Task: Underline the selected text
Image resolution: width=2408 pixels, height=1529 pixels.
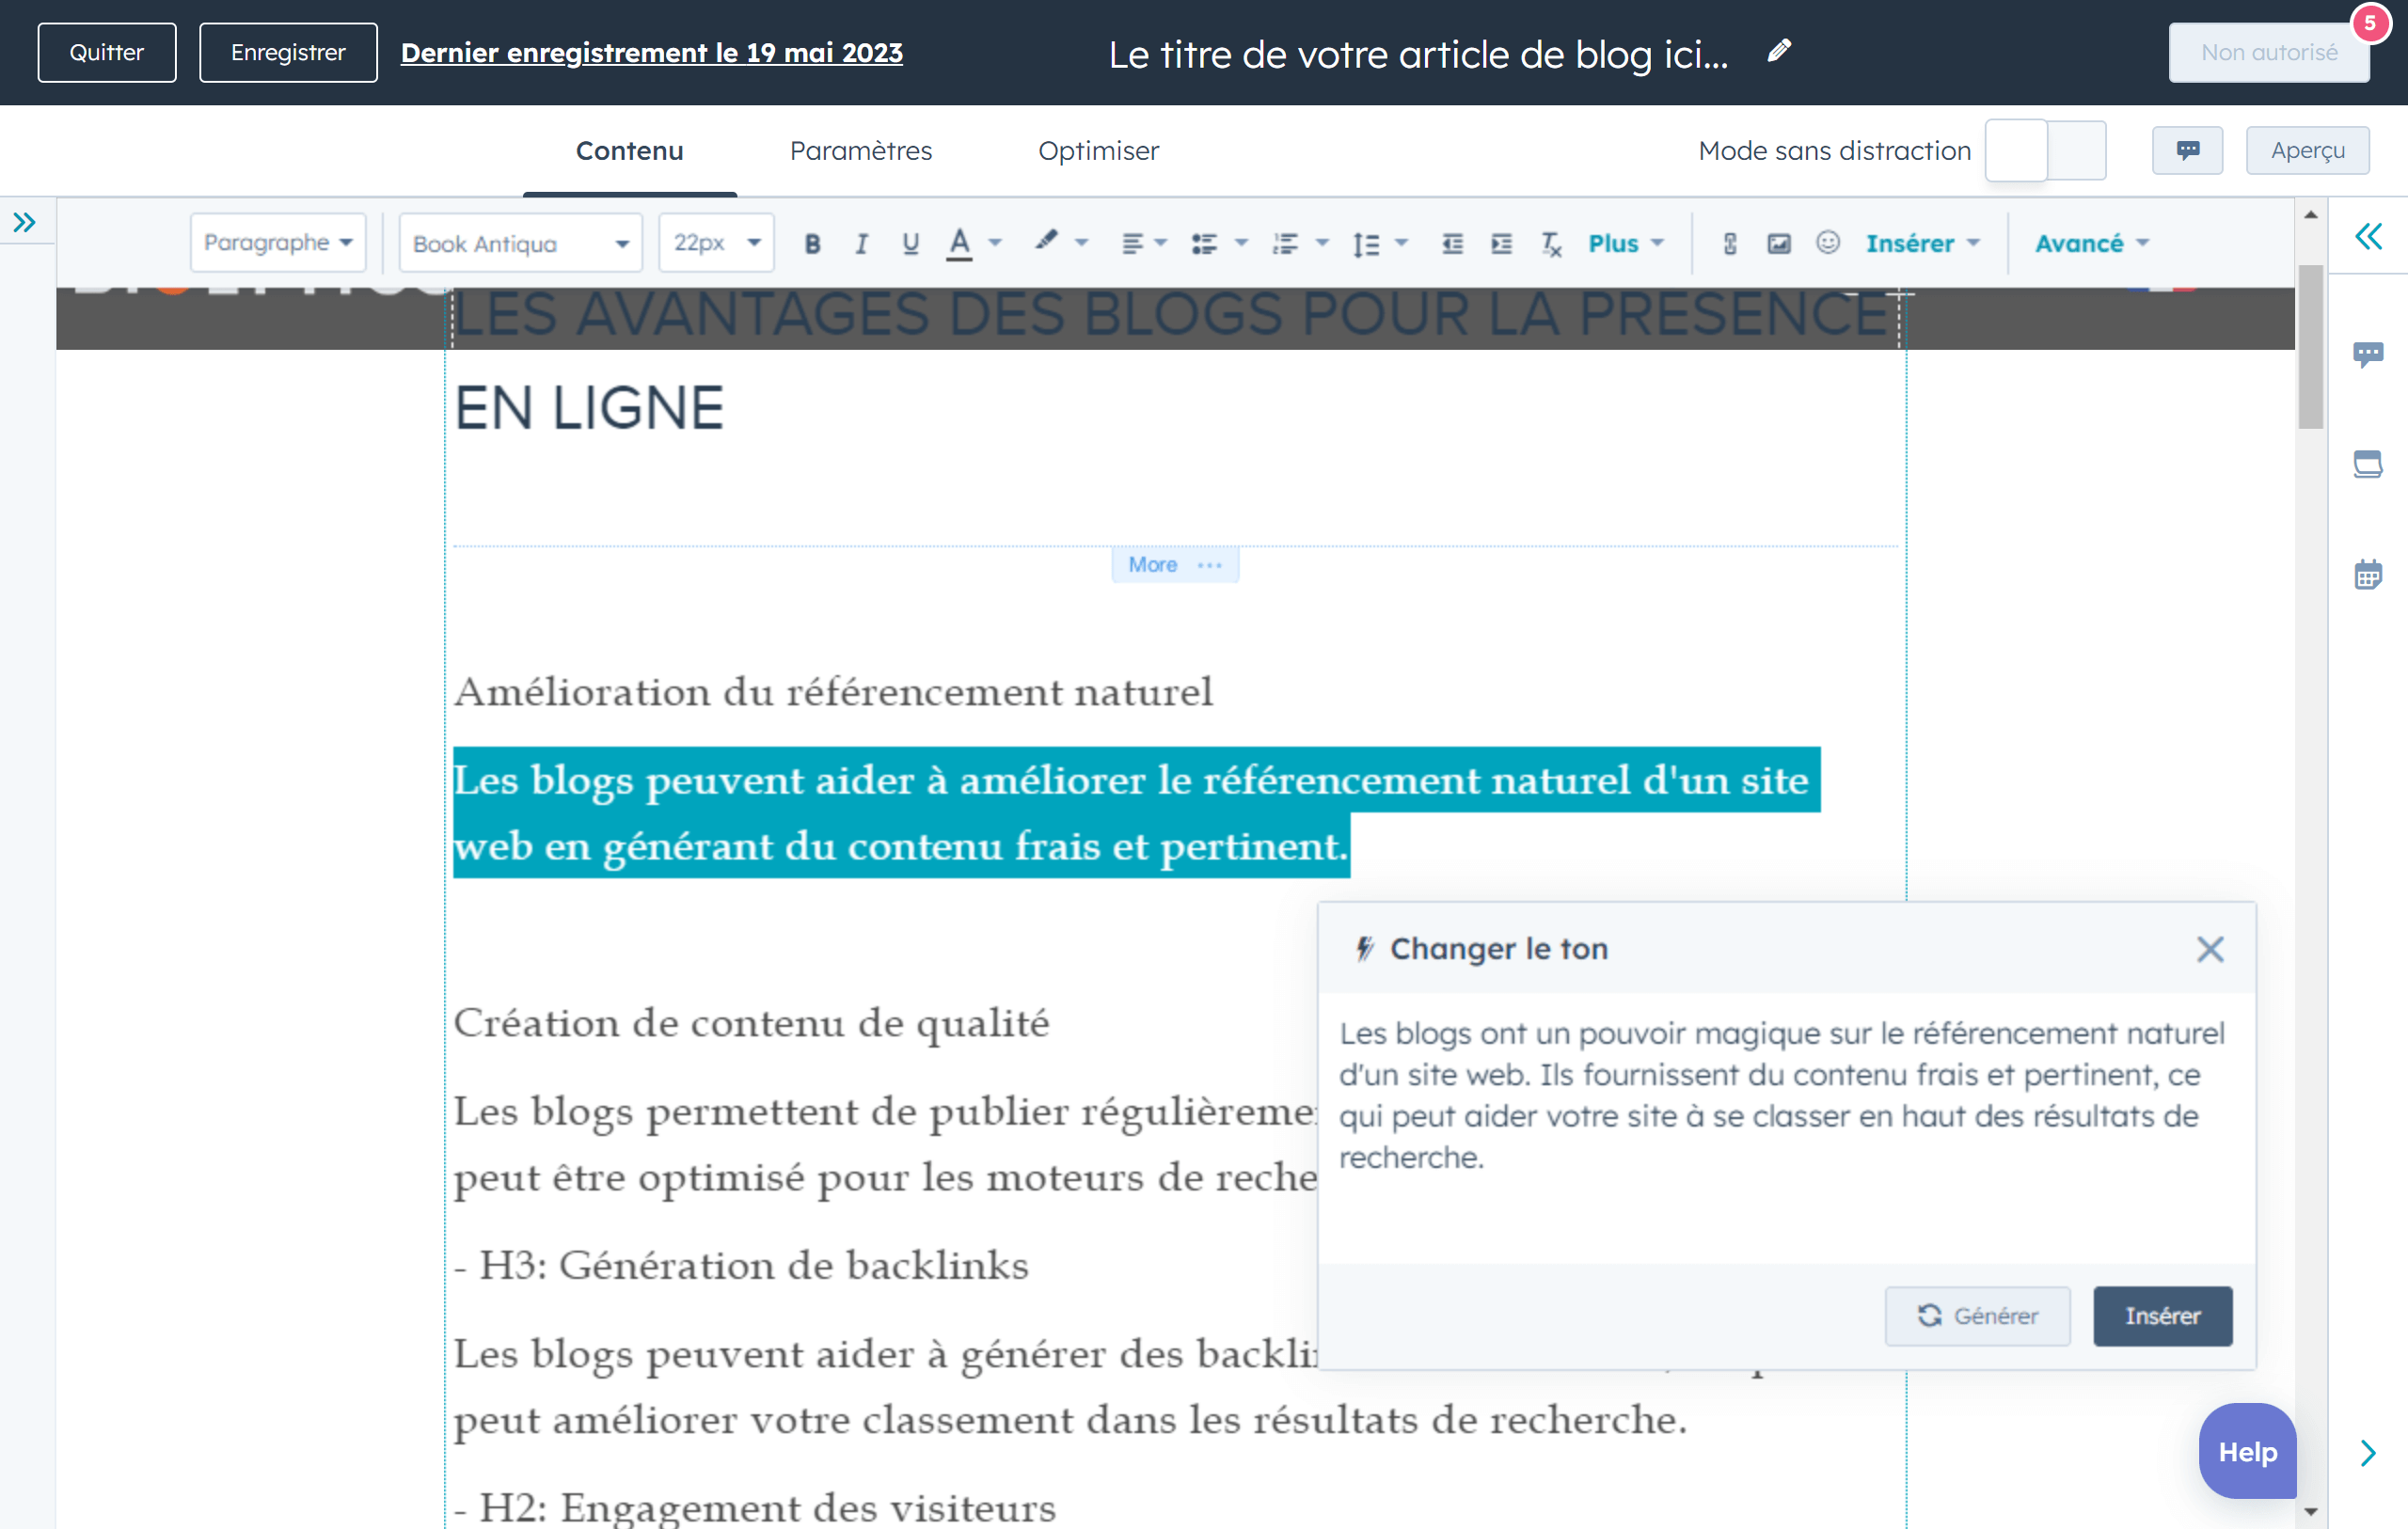Action: click(x=910, y=243)
